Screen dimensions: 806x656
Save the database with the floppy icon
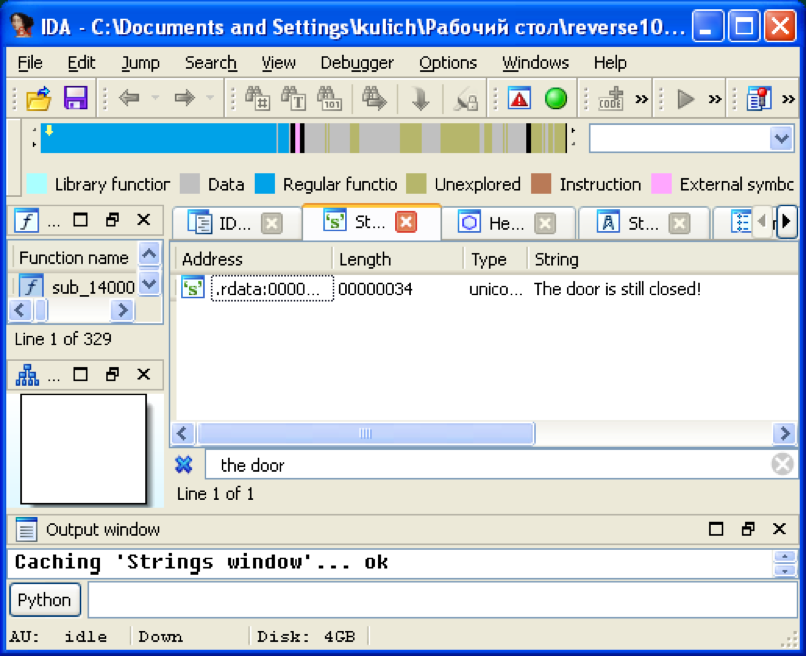(x=75, y=98)
